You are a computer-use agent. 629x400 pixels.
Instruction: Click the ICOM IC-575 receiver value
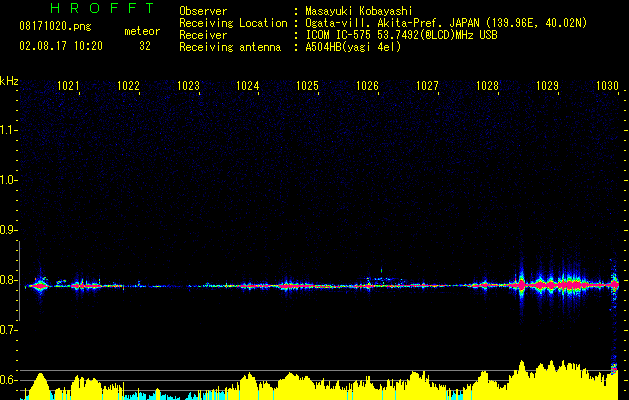[401, 35]
